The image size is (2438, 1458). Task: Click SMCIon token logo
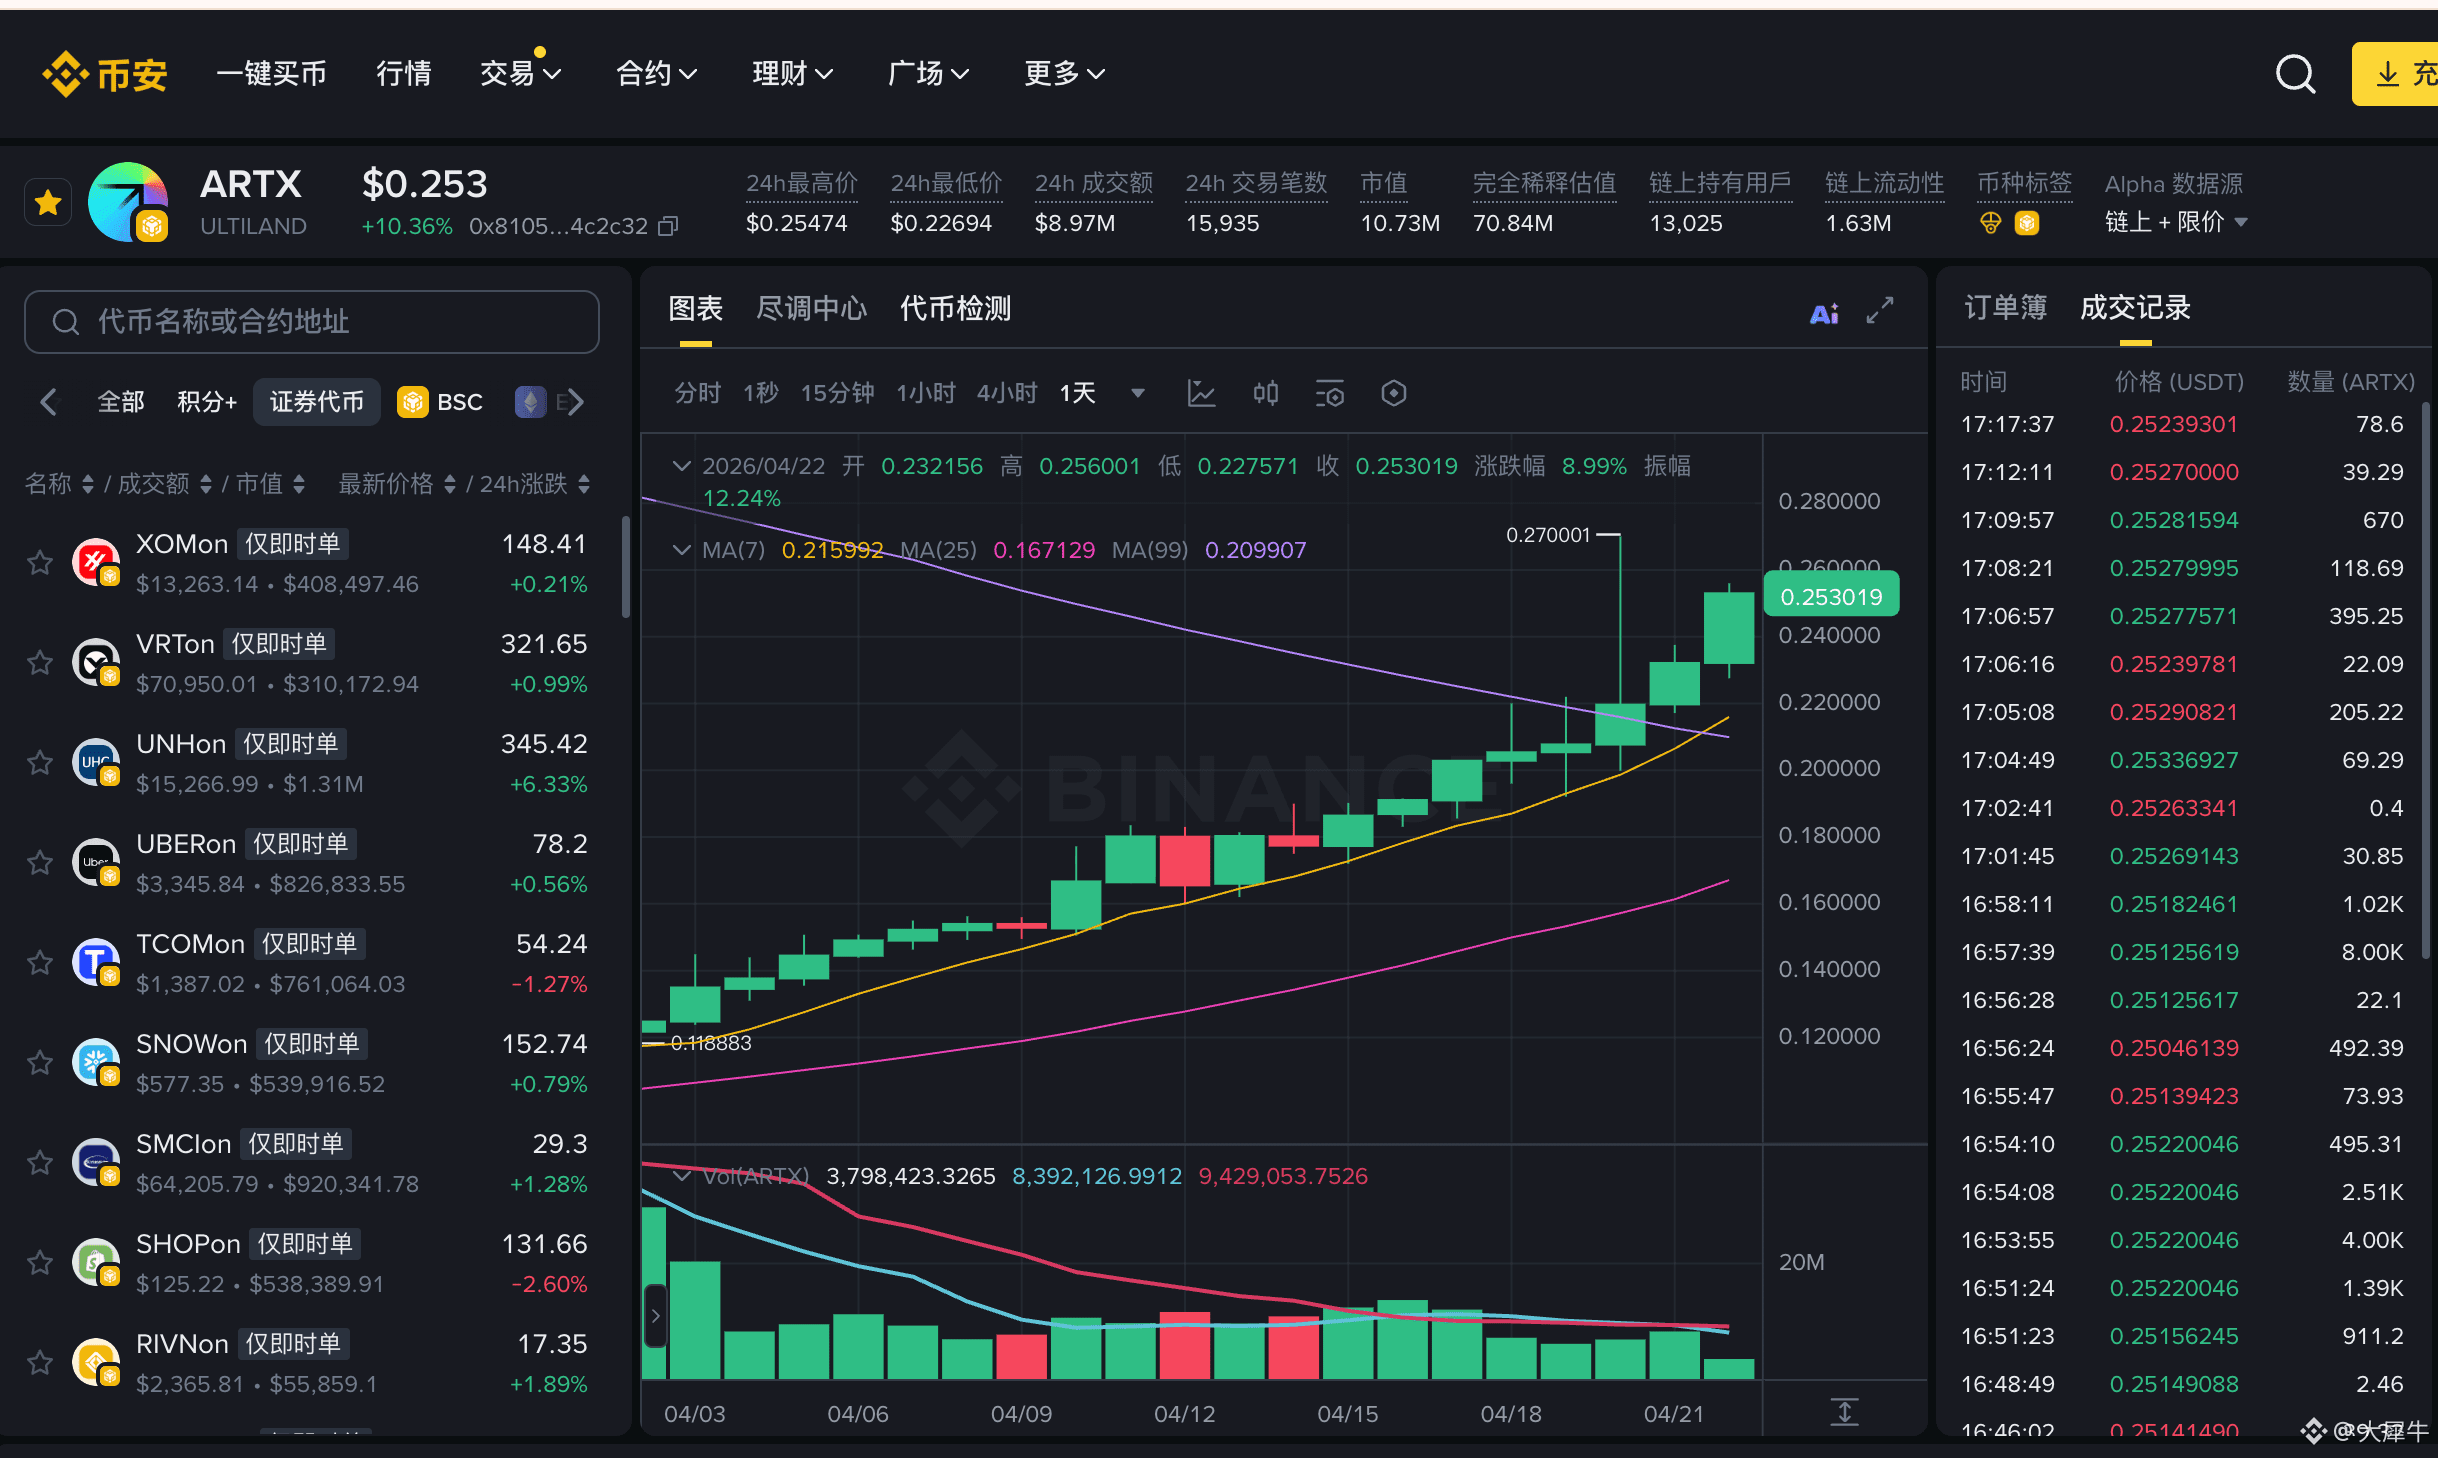(96, 1163)
